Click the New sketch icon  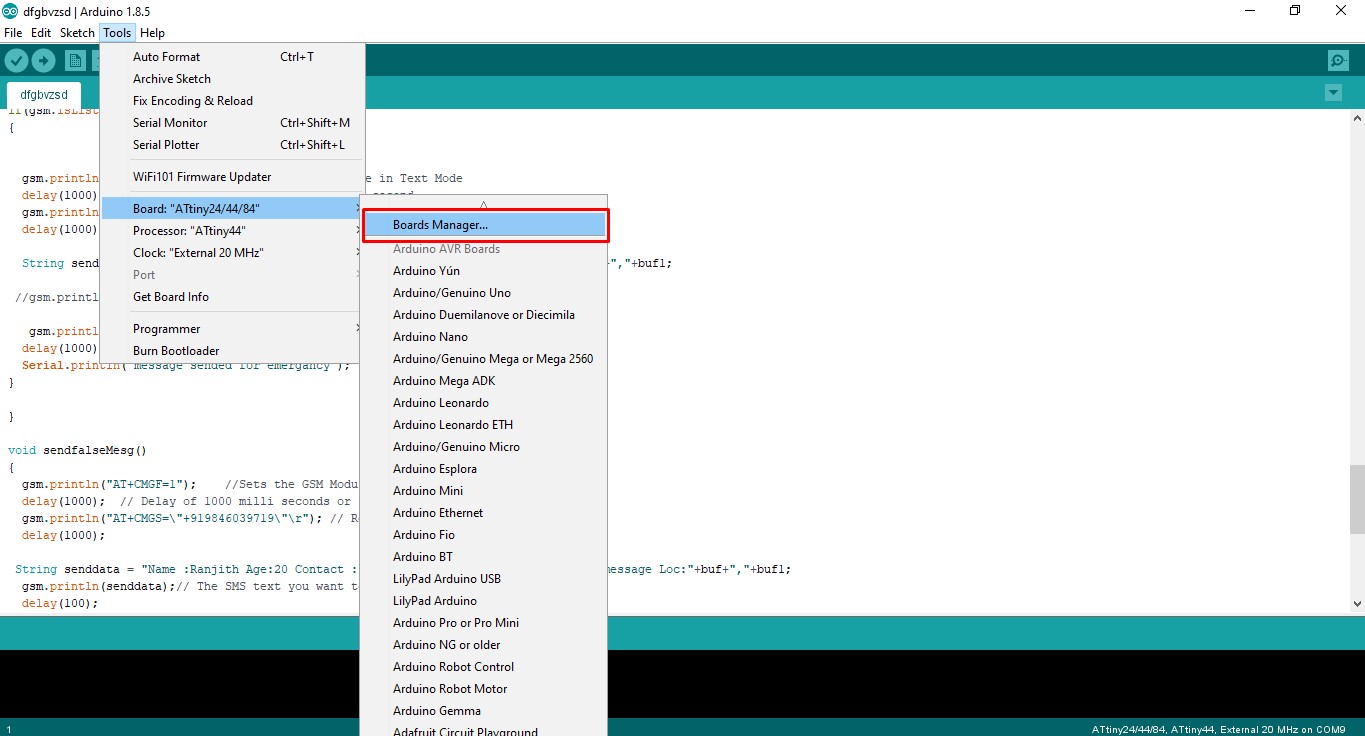point(75,61)
